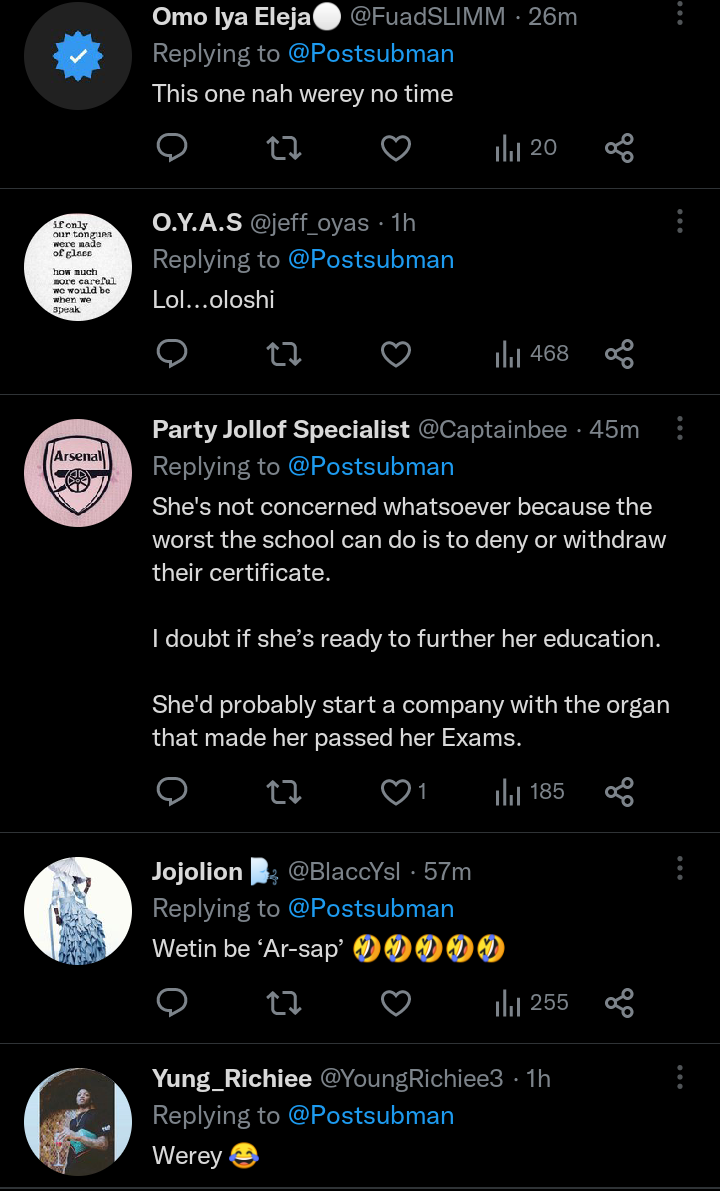The image size is (720, 1191).
Task: Retweet O.Y.A.S's 'Lol...oloshi' reply
Action: tap(285, 354)
